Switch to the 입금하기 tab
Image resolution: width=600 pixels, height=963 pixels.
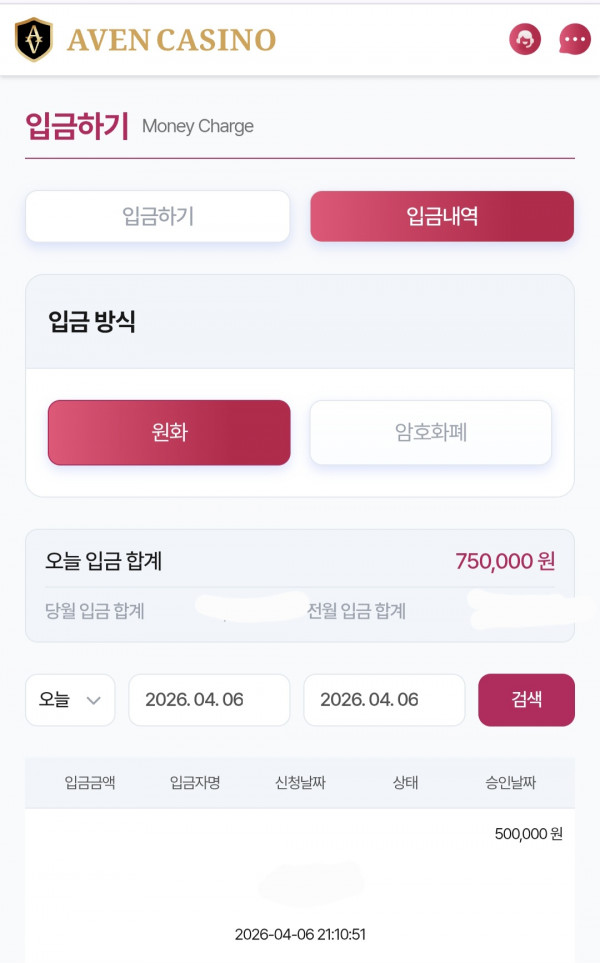[157, 216]
